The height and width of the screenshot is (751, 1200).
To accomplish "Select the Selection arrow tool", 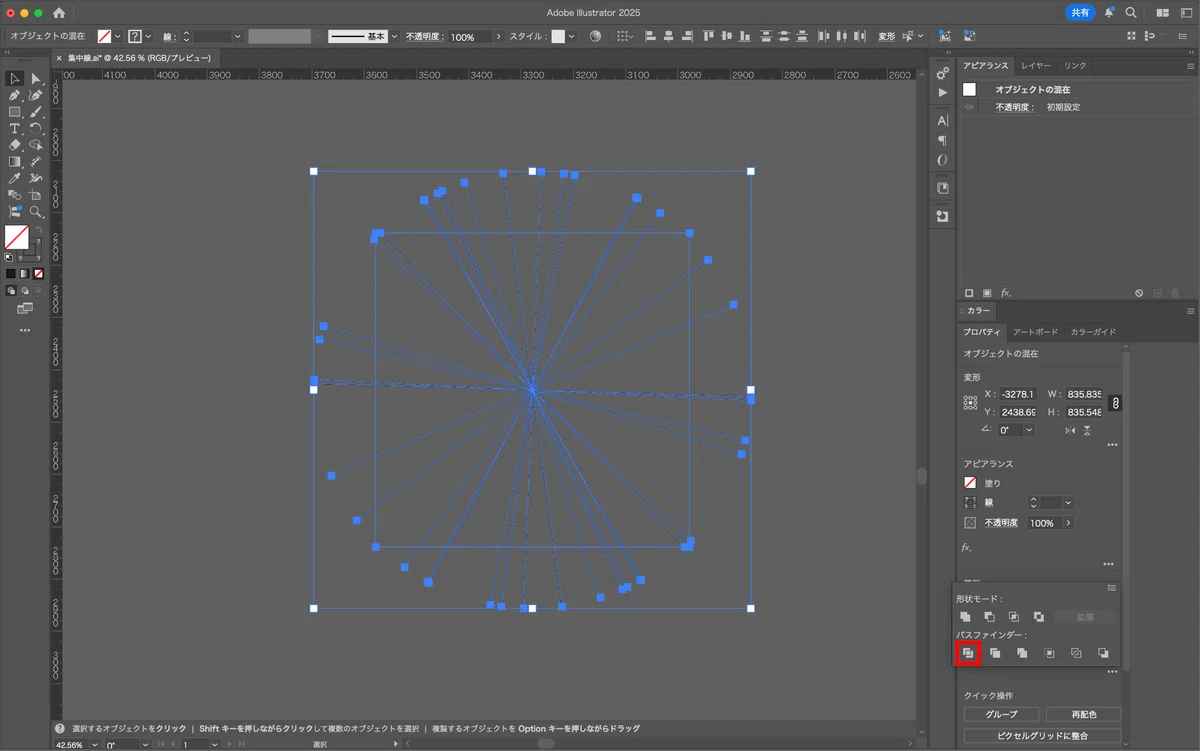I will [15, 79].
